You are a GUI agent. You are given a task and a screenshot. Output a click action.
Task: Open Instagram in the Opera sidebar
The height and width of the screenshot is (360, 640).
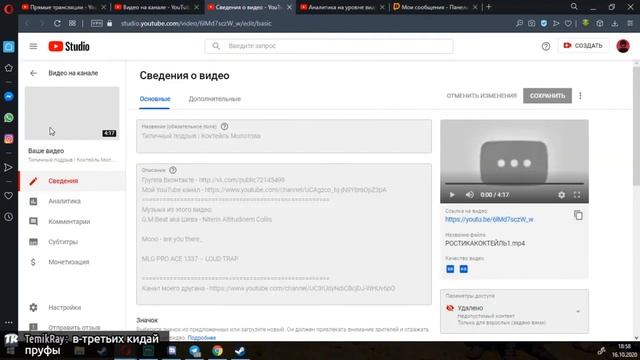pos(9,139)
